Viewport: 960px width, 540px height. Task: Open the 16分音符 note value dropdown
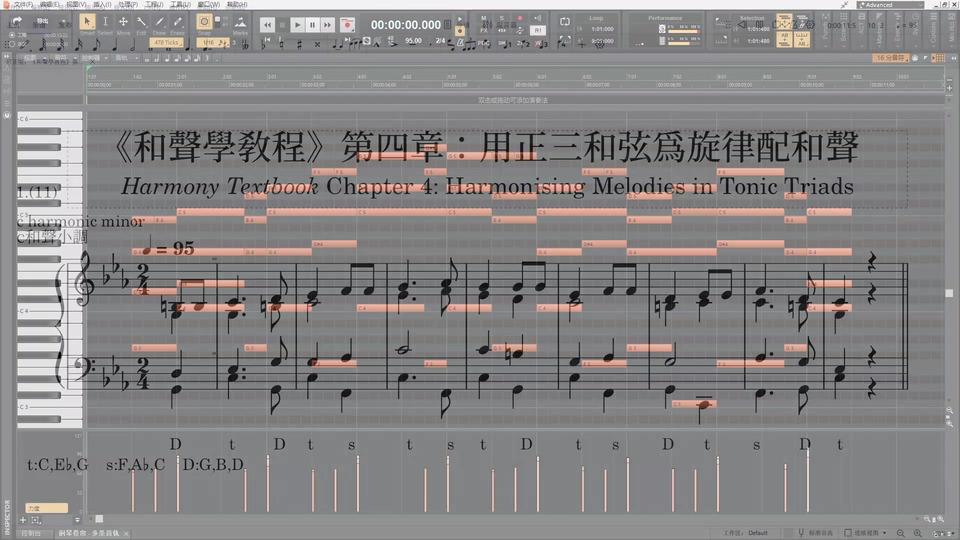(x=891, y=58)
